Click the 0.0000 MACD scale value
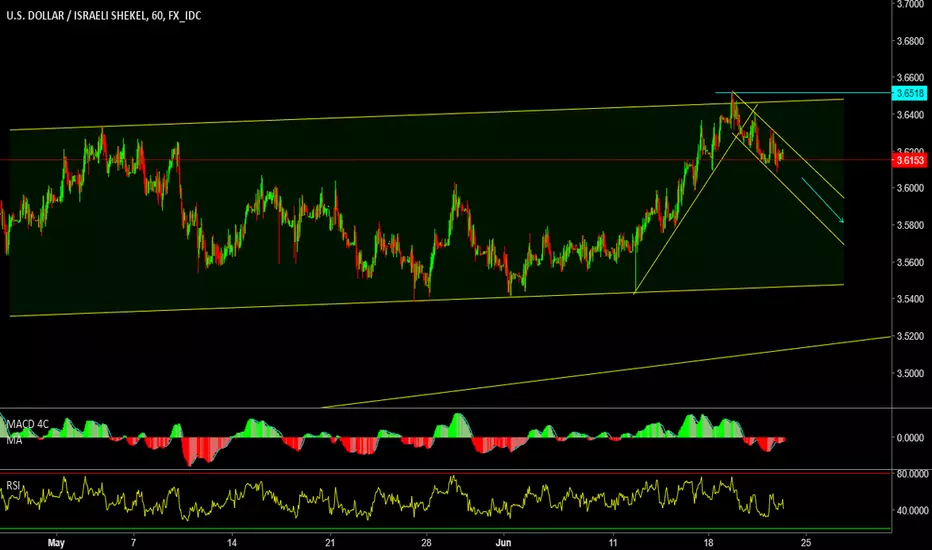932x550 pixels. click(910, 437)
